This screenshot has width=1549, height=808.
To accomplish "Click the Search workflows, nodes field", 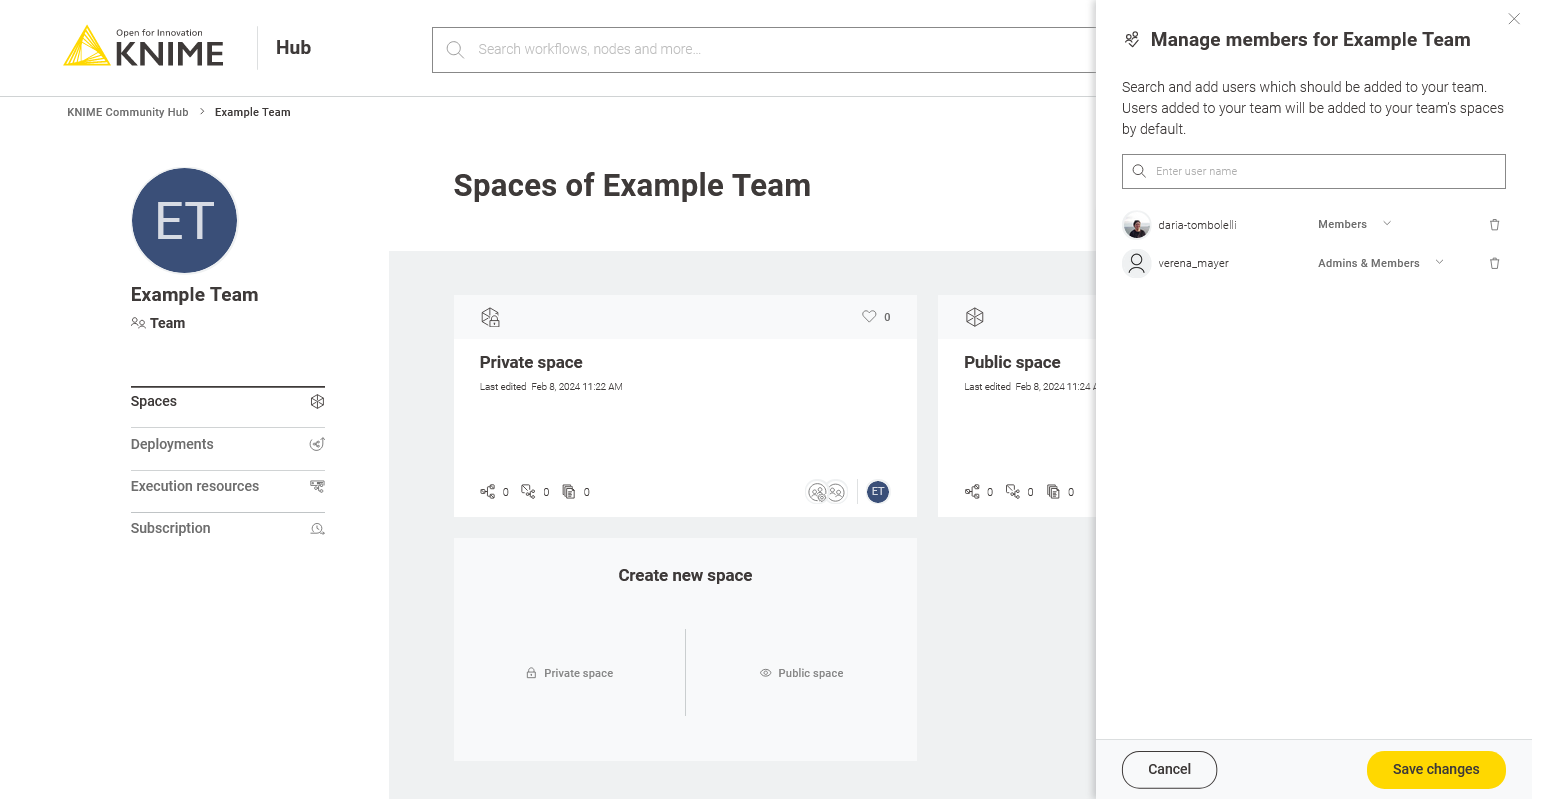I will click(765, 49).
